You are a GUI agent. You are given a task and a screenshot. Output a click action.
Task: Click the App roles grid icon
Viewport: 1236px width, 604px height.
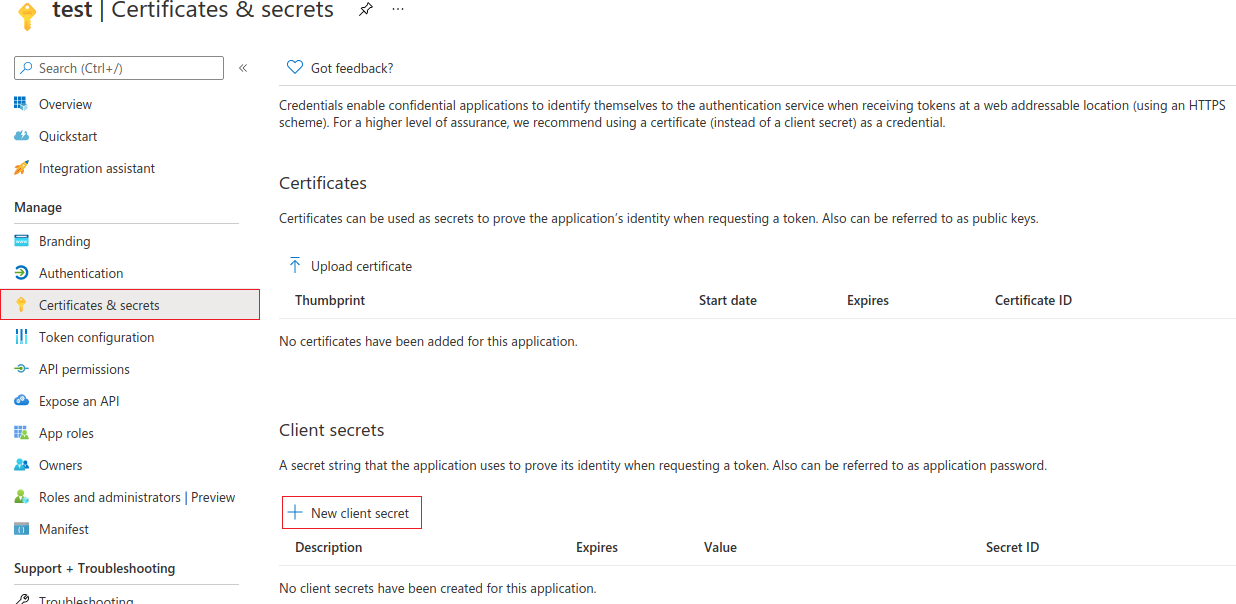(x=21, y=433)
